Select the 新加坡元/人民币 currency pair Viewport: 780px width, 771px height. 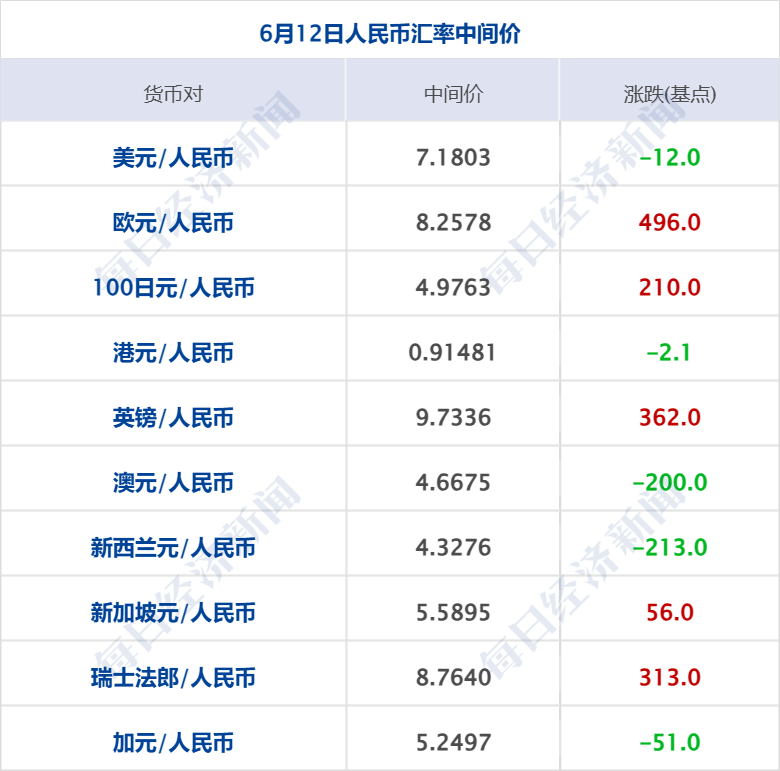pos(173,612)
